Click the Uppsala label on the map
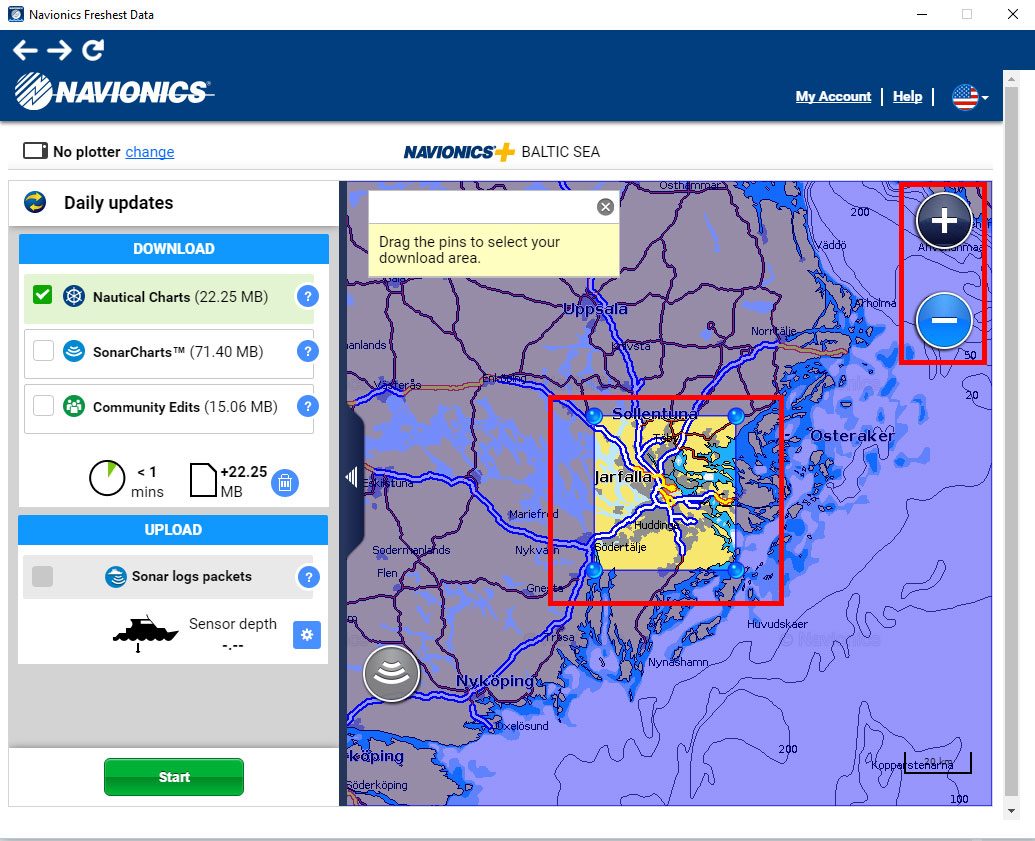The height and width of the screenshot is (841, 1035). click(x=595, y=308)
